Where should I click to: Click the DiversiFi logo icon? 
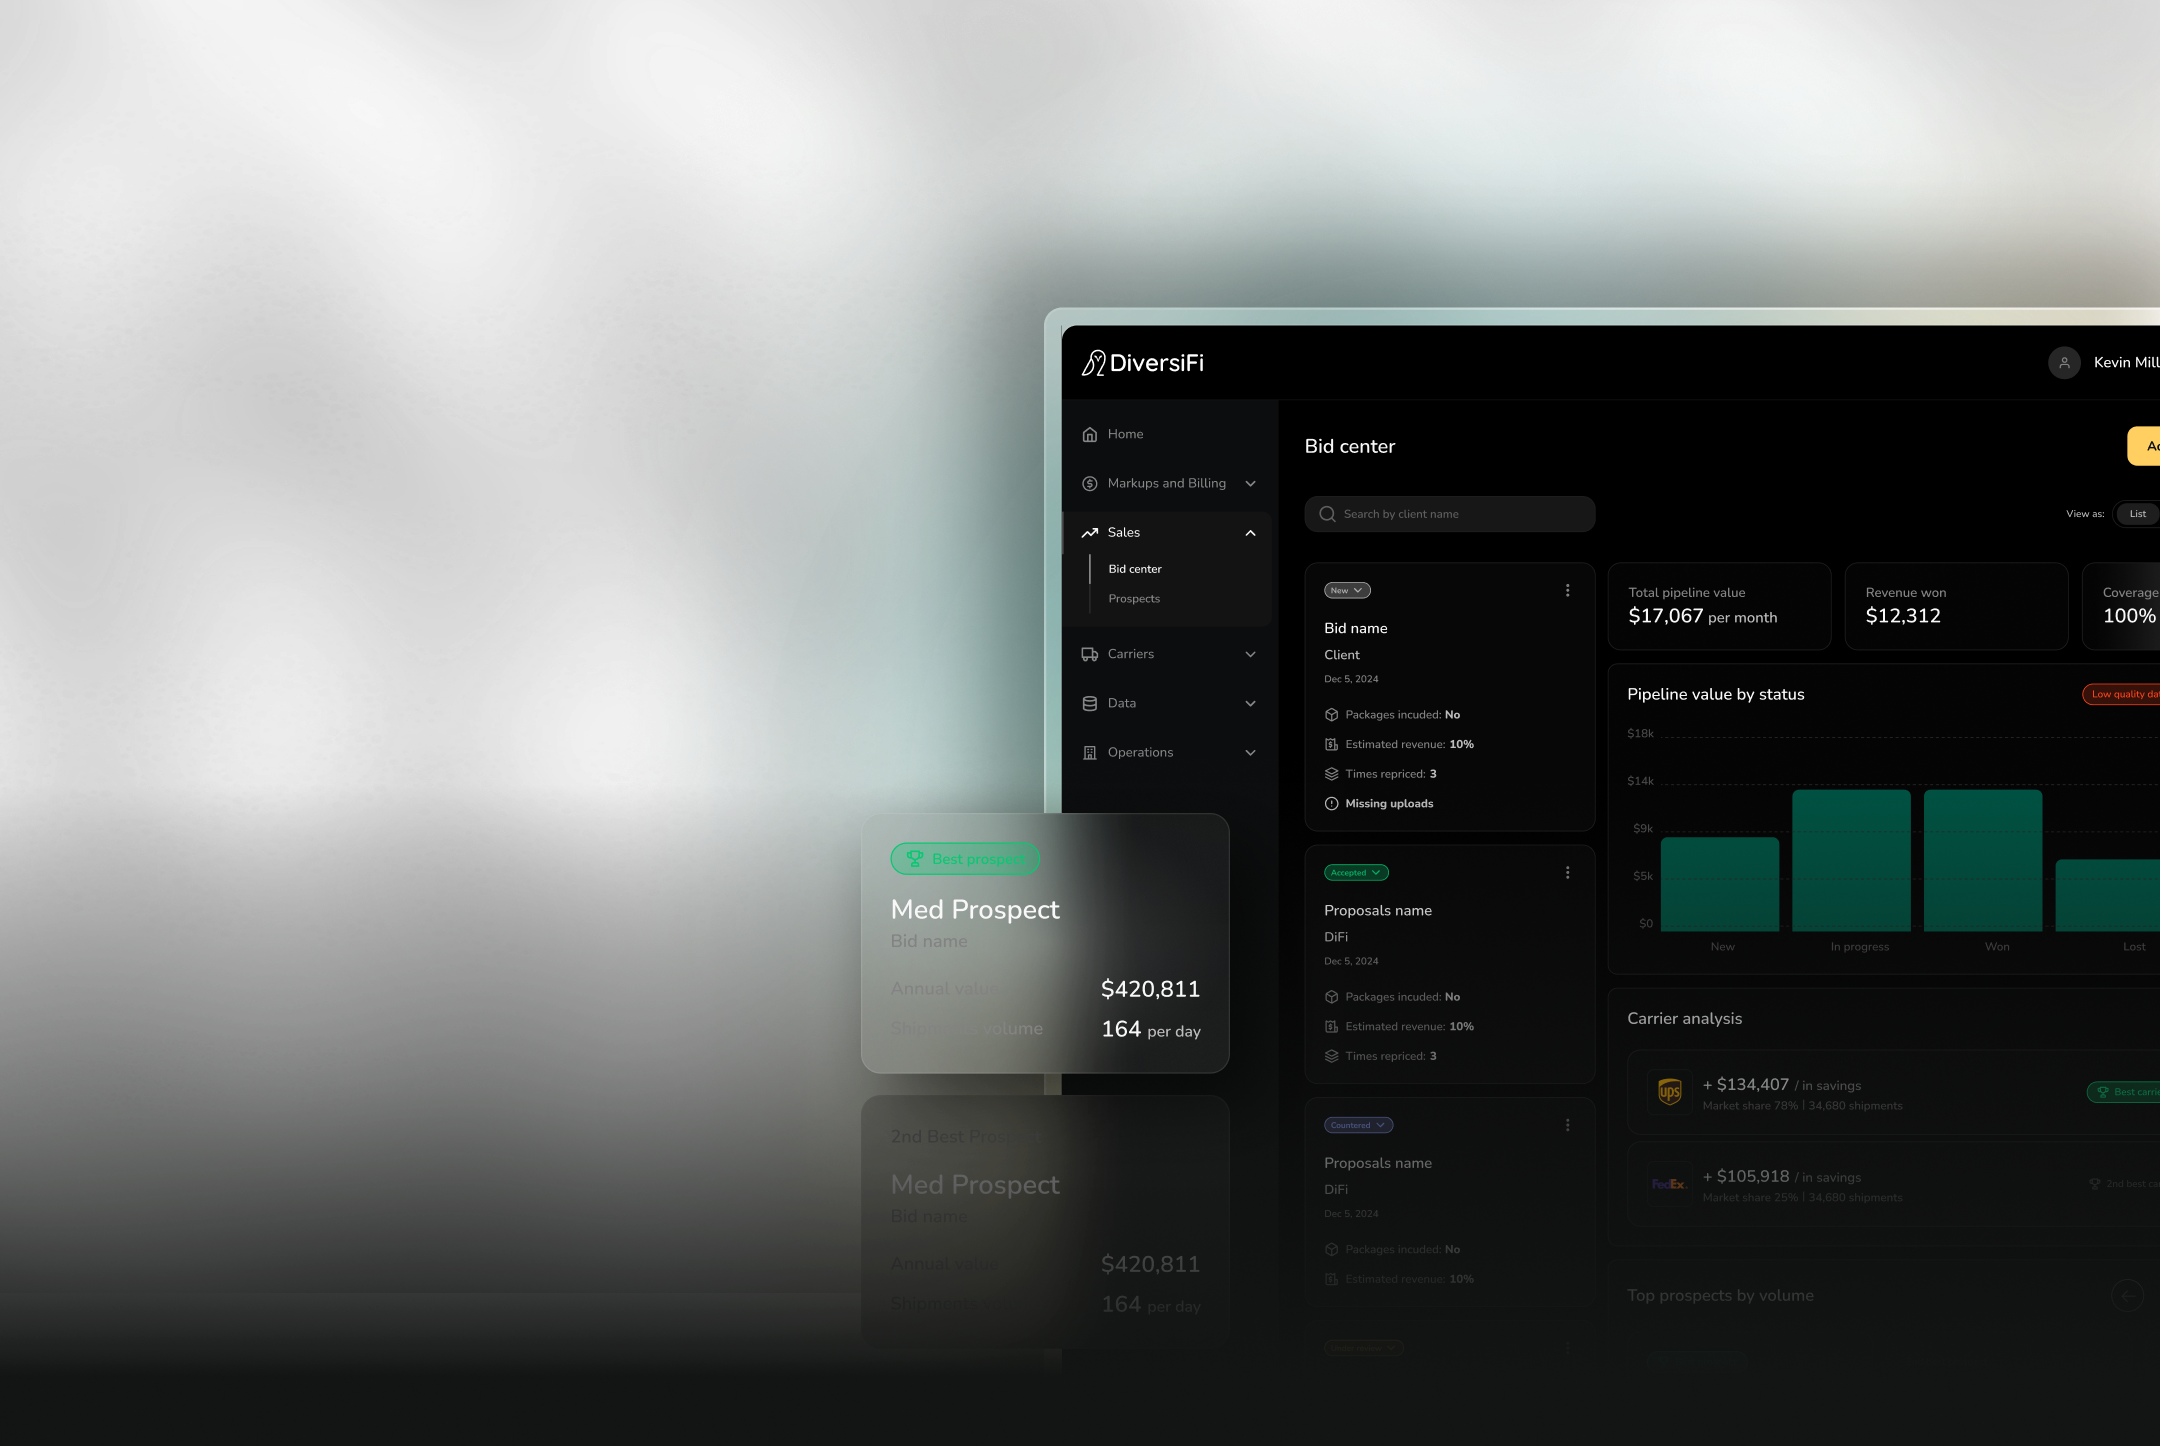[1093, 363]
